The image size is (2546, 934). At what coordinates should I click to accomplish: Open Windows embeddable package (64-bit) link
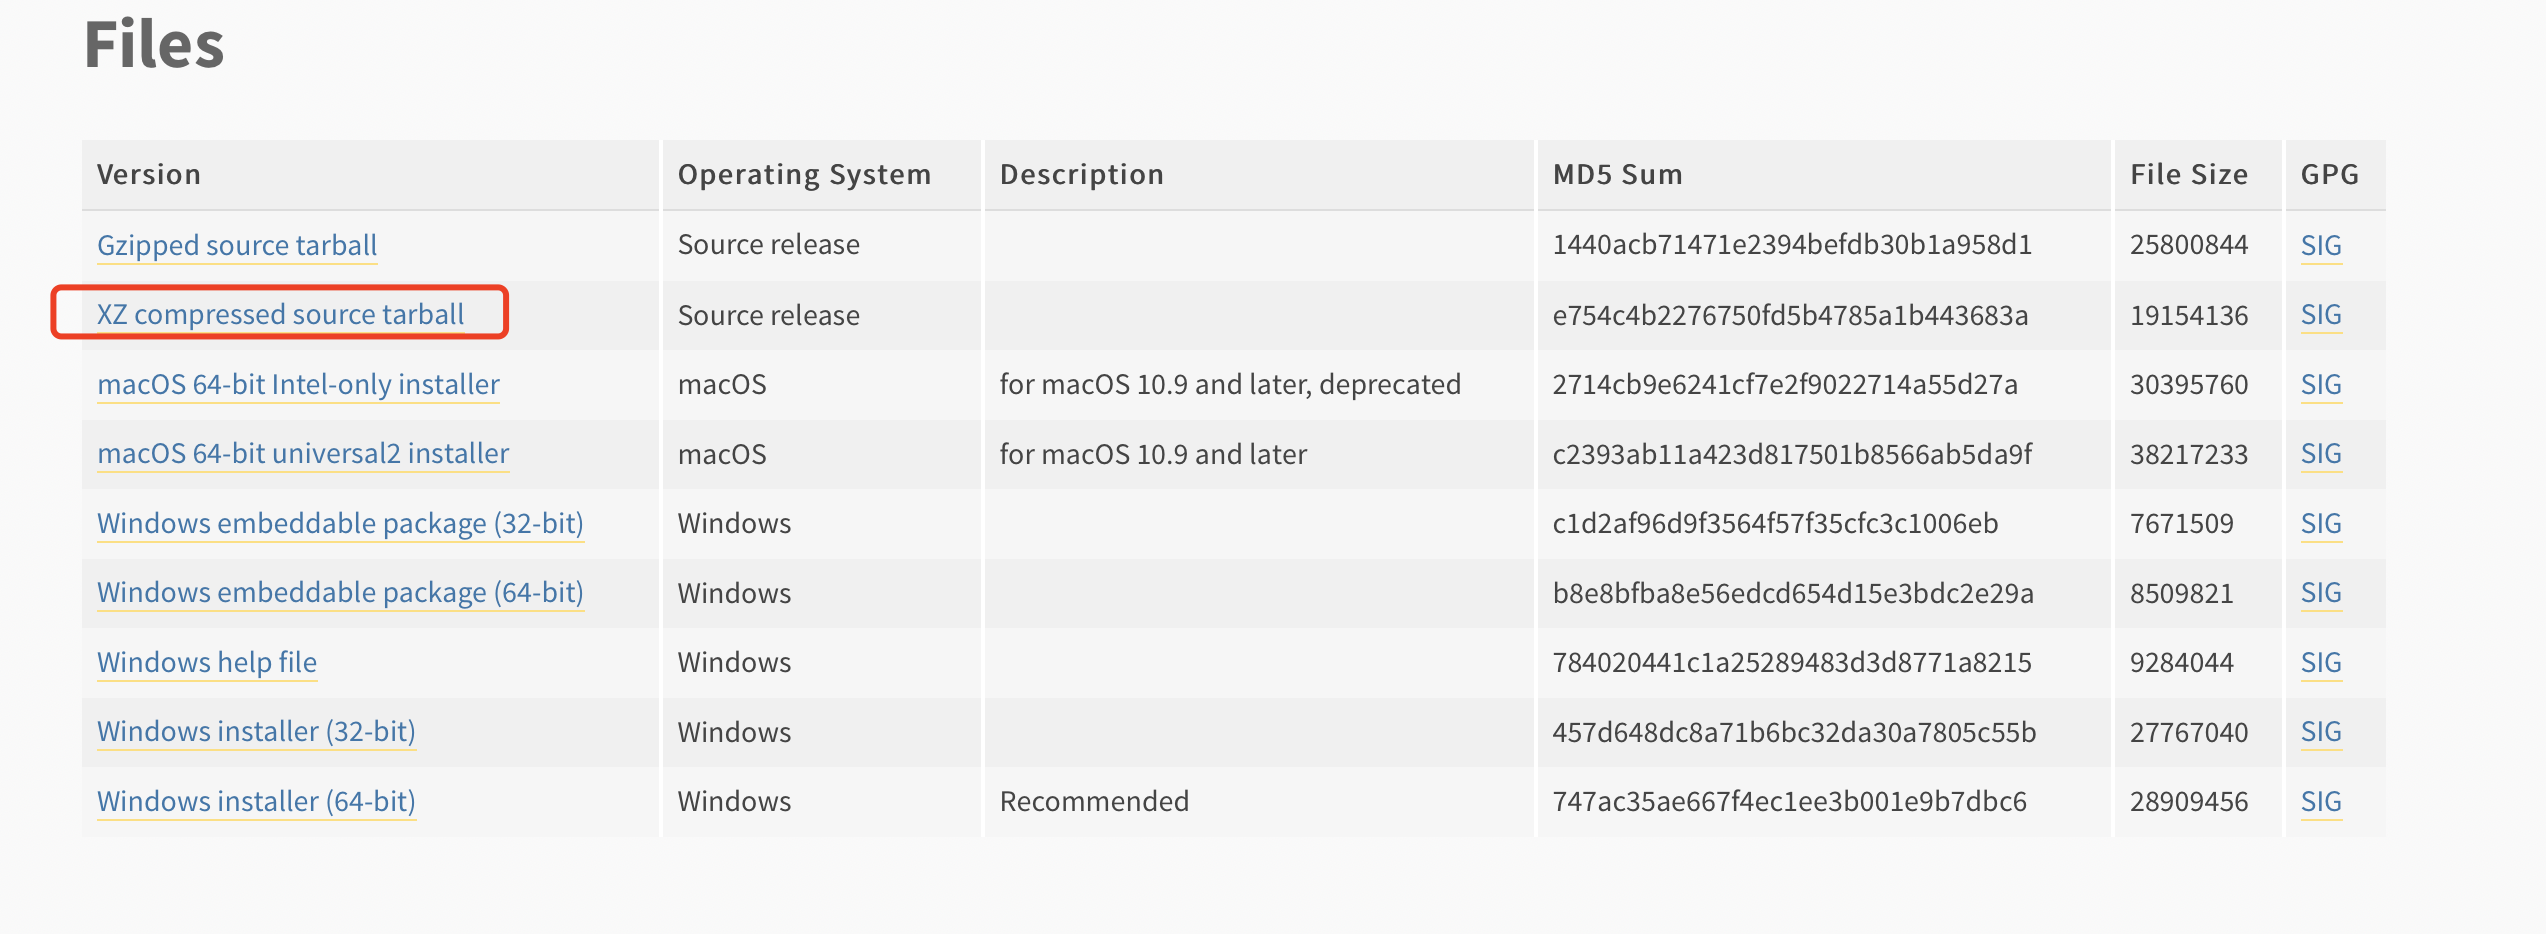(x=340, y=592)
